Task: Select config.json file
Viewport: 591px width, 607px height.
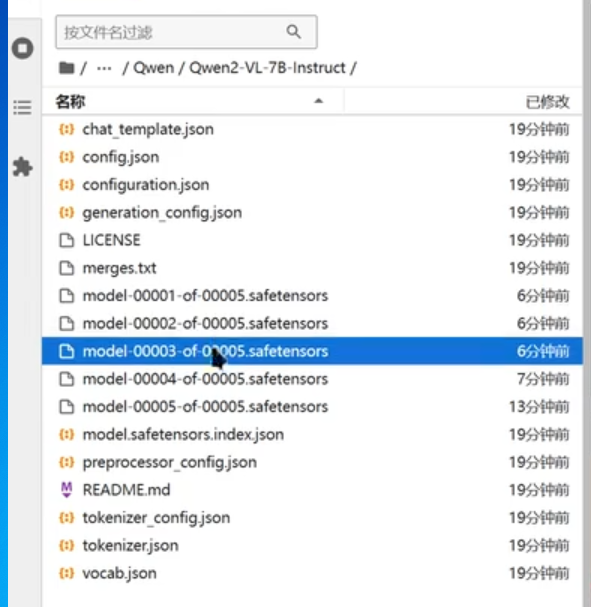Action: tap(312, 157)
